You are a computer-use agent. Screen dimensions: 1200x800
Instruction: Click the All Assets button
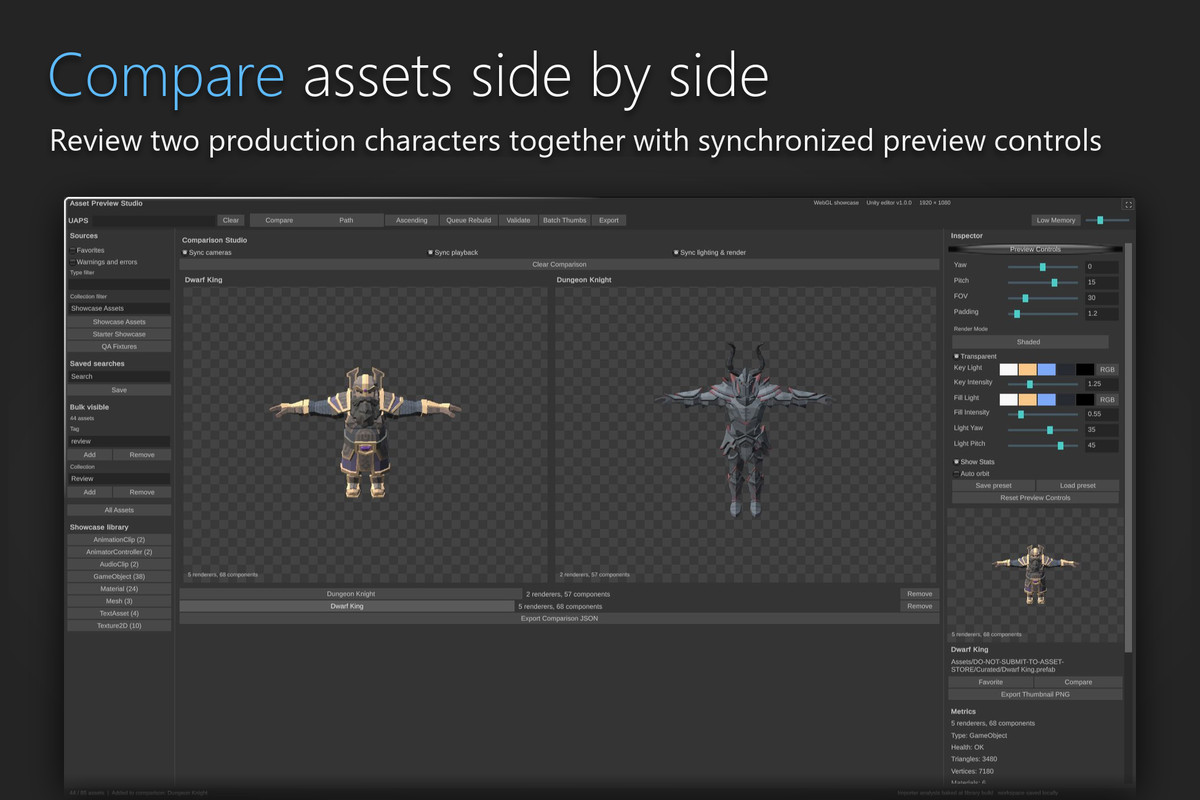[x=119, y=510]
